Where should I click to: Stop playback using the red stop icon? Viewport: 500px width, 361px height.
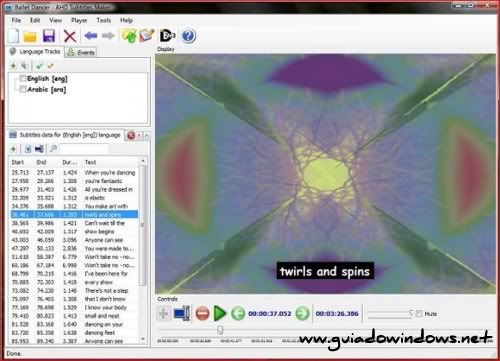click(x=202, y=313)
